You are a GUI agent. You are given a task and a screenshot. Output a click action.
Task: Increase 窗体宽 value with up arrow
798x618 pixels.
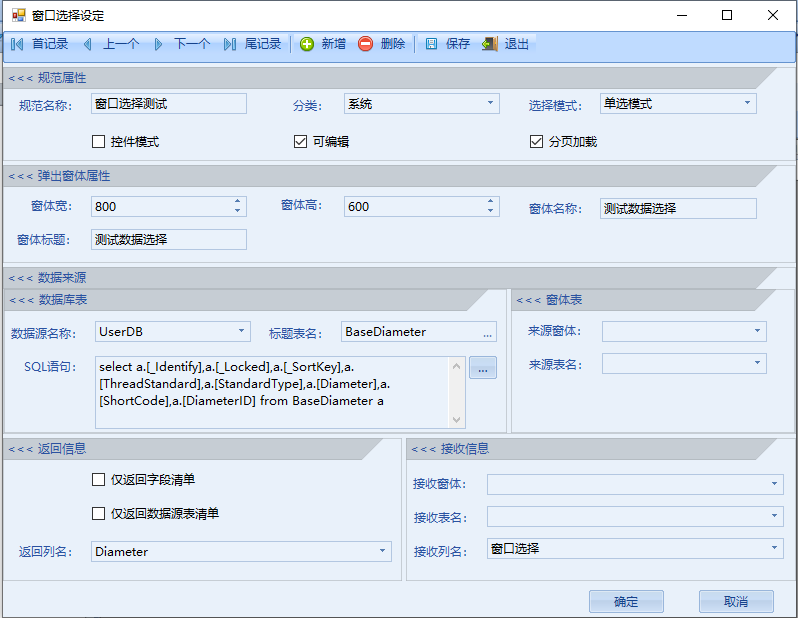click(x=238, y=202)
